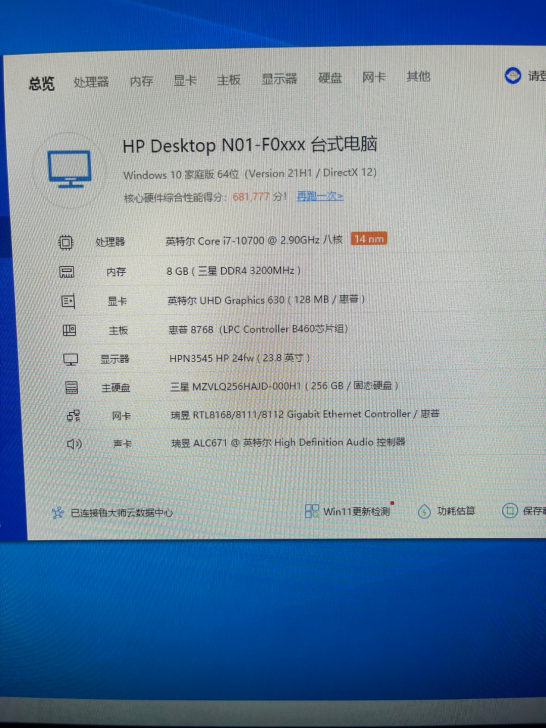546x728 pixels.
Task: Open the 其他 tab
Action: (x=418, y=77)
